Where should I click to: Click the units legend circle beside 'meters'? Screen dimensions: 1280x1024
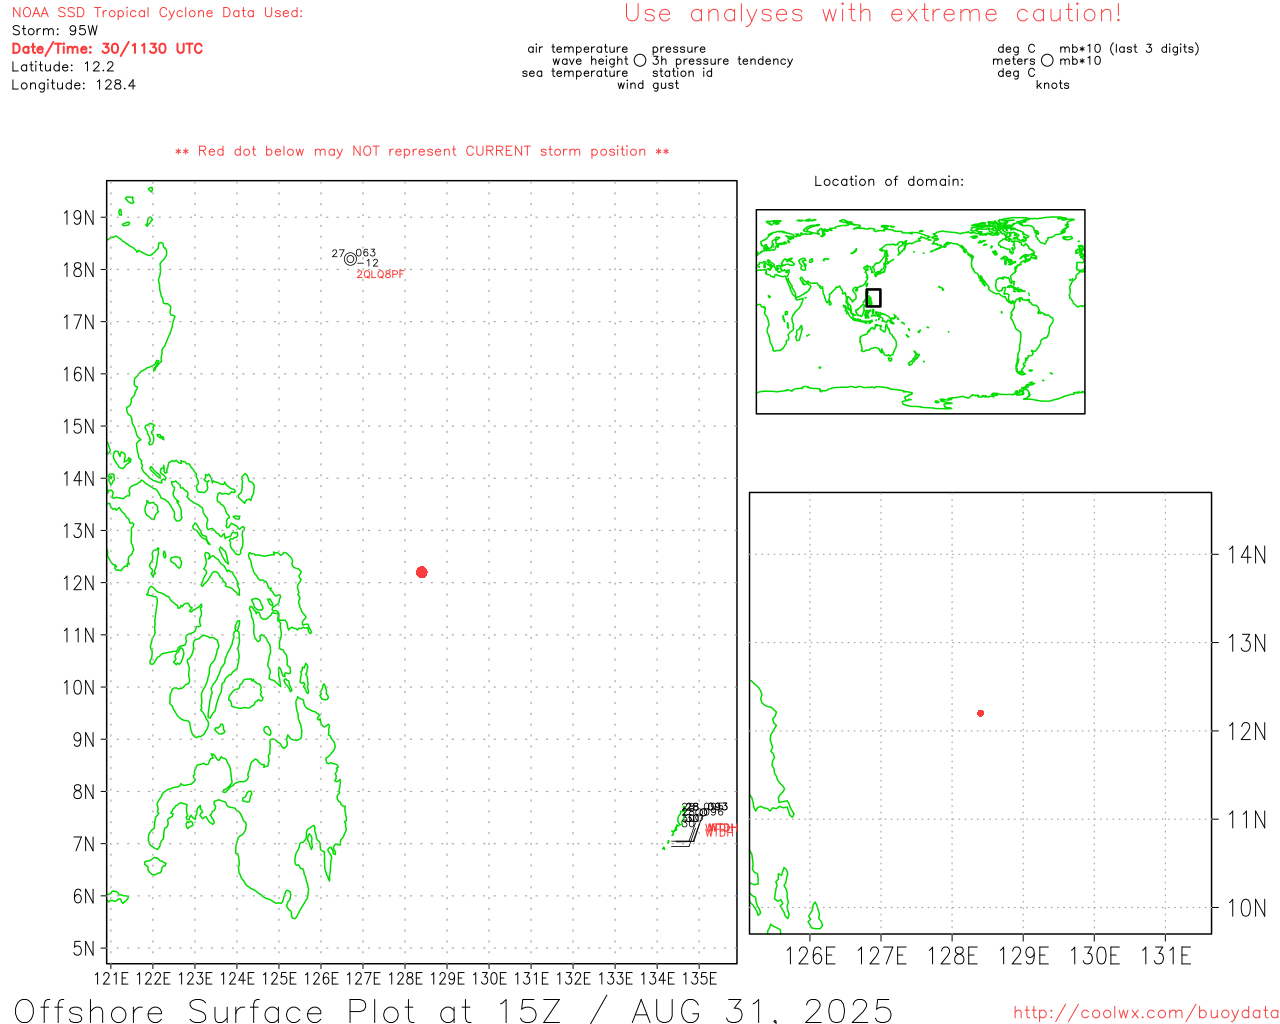point(1047,61)
